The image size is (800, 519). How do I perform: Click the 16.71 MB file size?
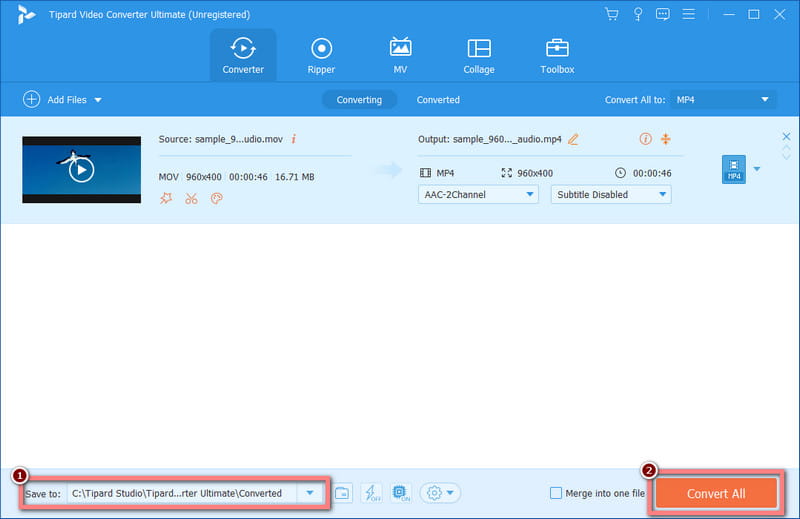[294, 177]
